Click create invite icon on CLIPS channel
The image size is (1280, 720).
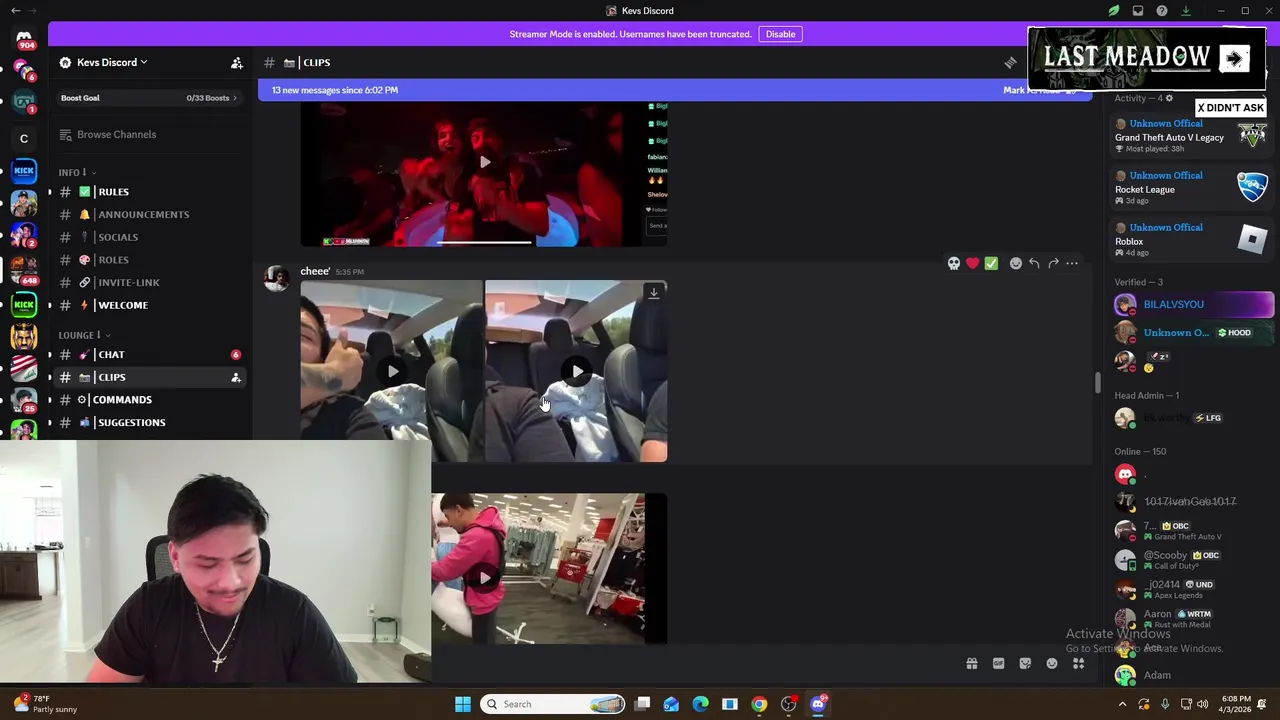tap(236, 377)
